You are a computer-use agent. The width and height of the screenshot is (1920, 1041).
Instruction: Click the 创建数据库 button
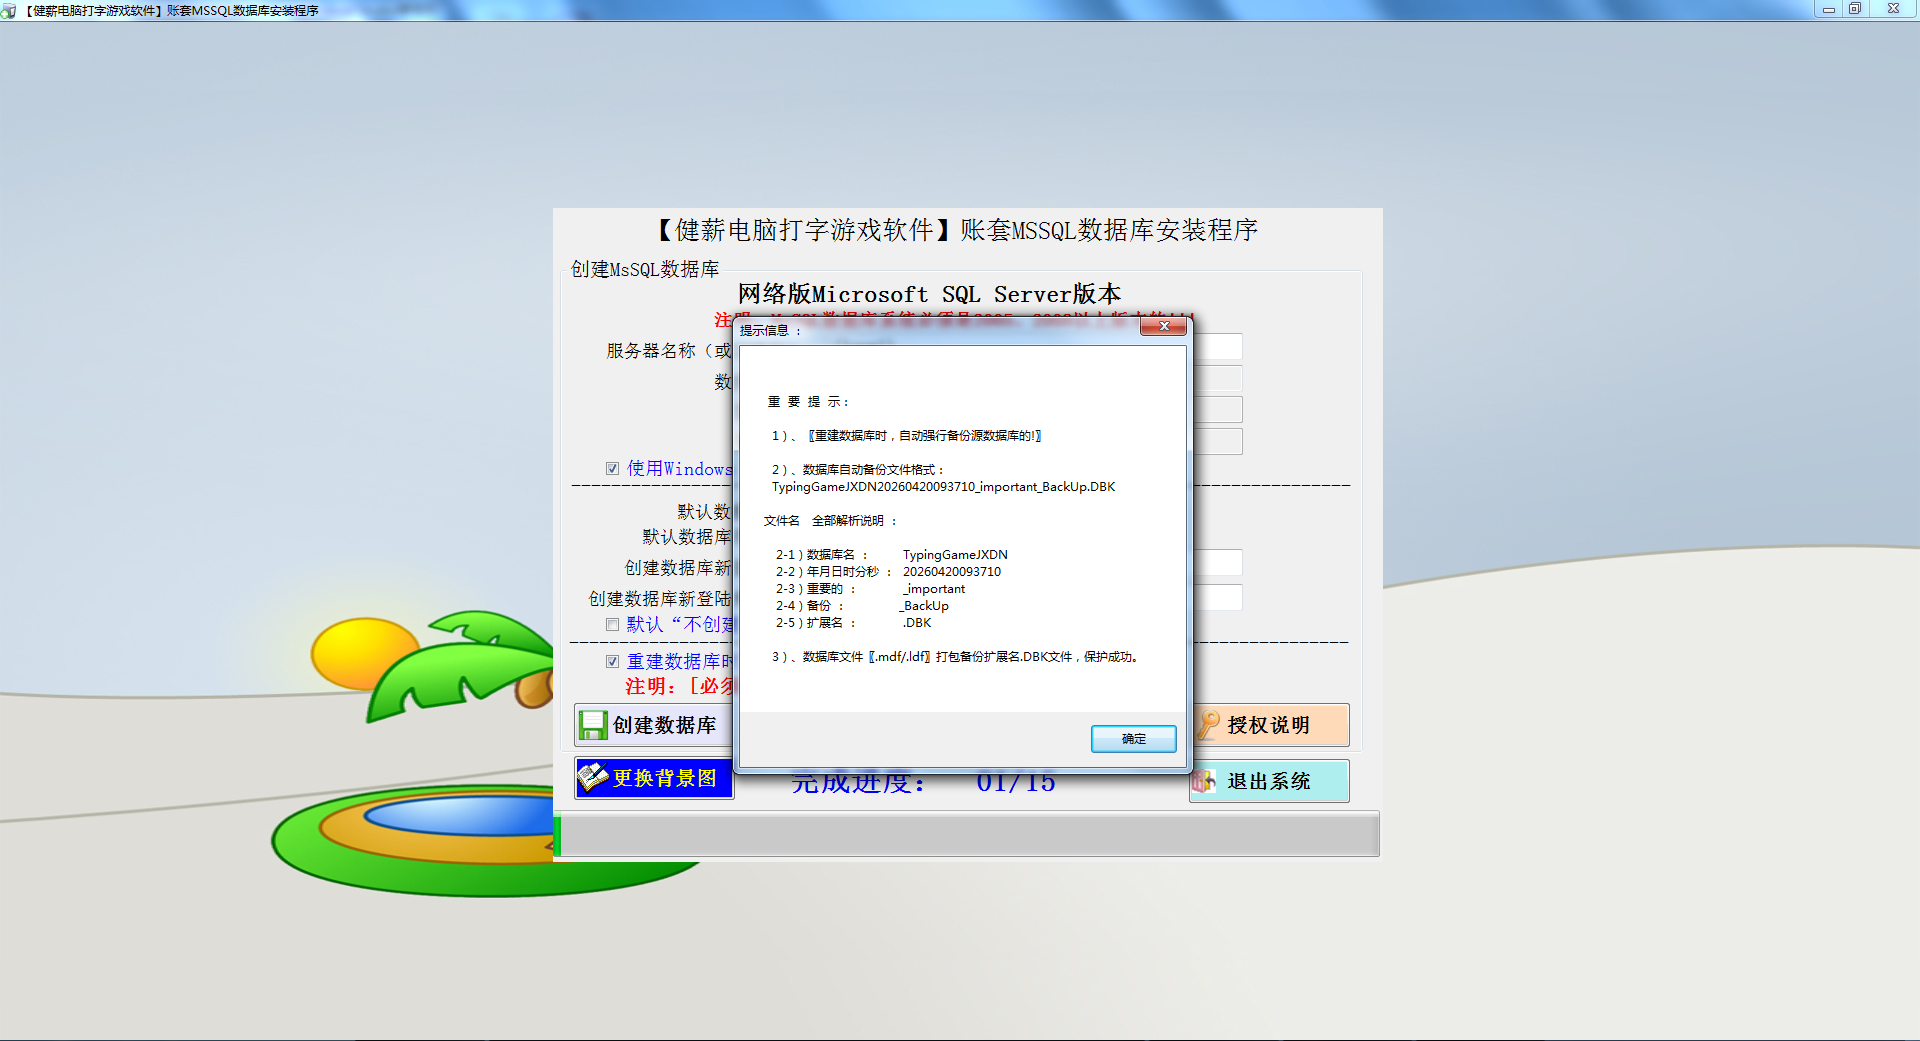[x=654, y=725]
